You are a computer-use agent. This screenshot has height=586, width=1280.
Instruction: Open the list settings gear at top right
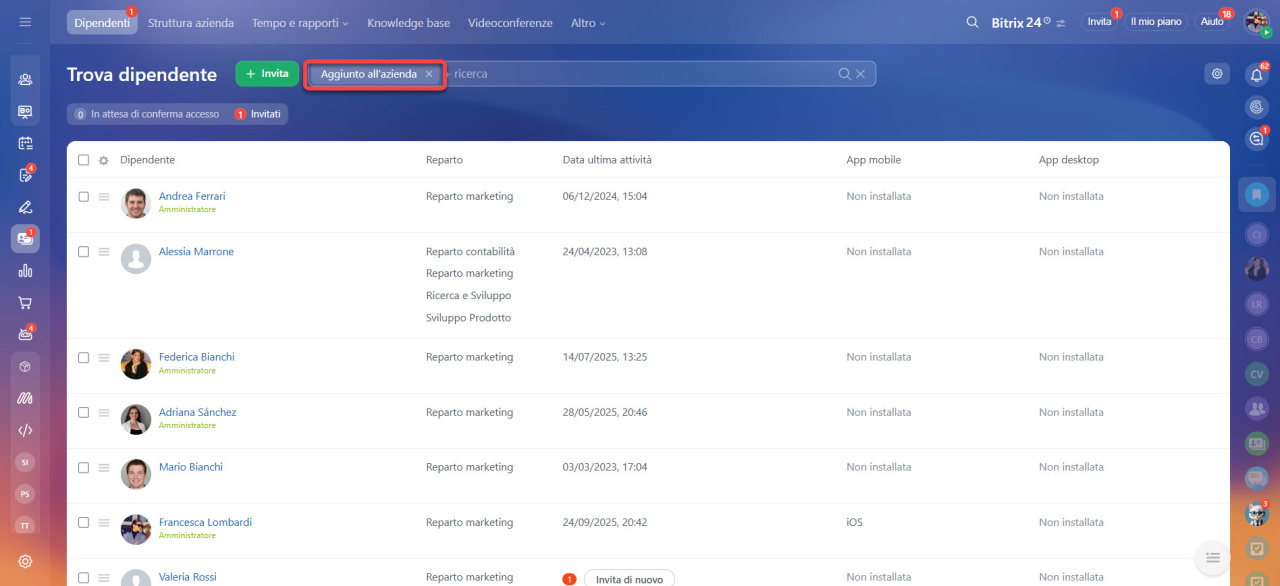tap(1216, 73)
